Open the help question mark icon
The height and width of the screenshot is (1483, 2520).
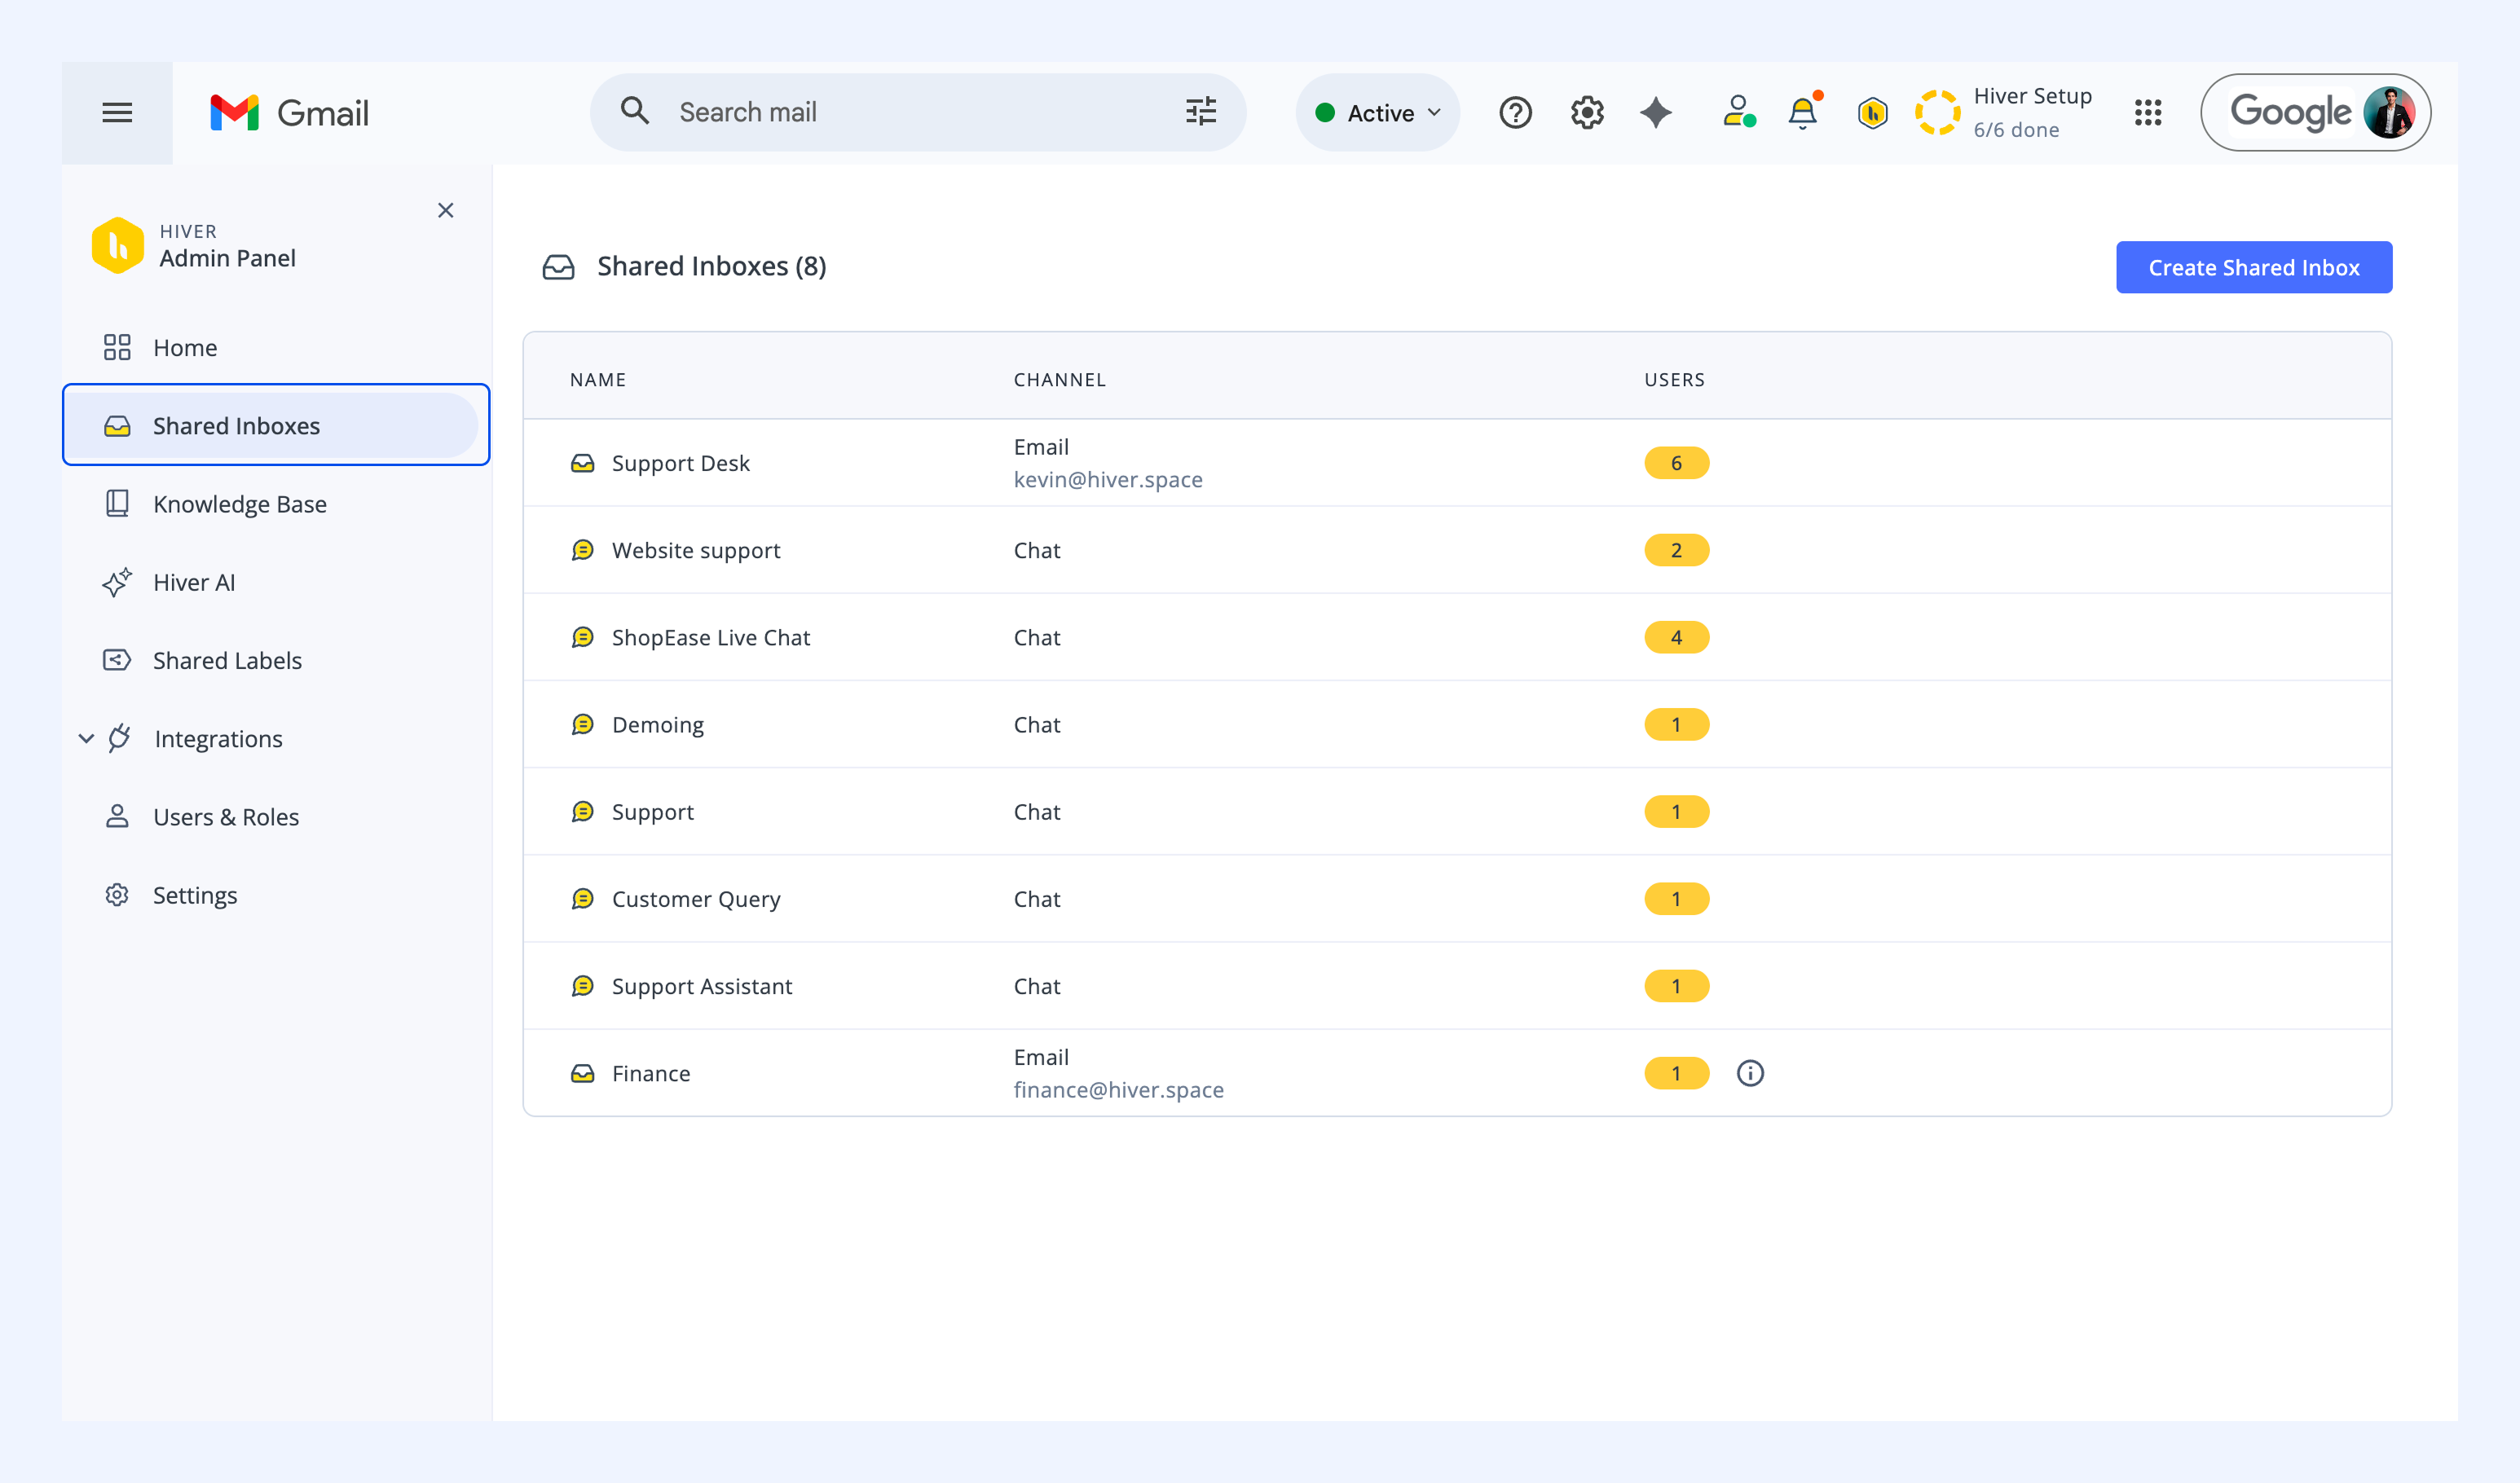[x=1515, y=113]
